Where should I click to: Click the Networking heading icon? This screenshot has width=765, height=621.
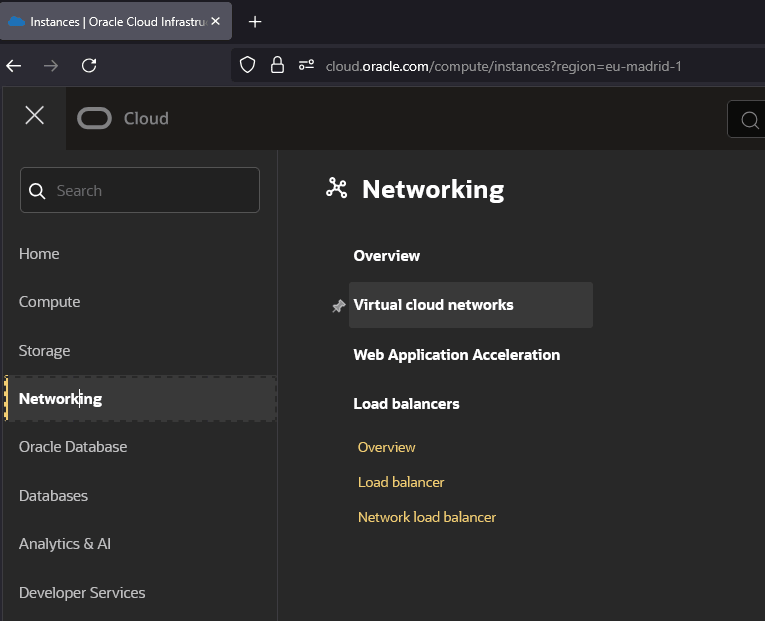tap(337, 188)
